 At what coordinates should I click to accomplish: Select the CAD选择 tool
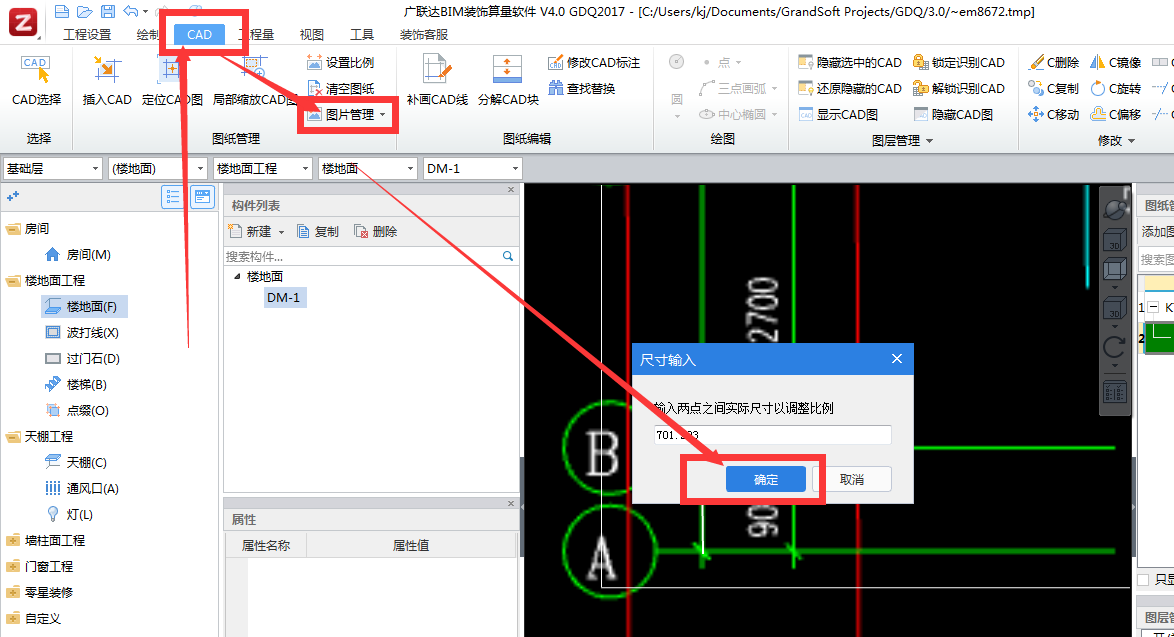[36, 81]
